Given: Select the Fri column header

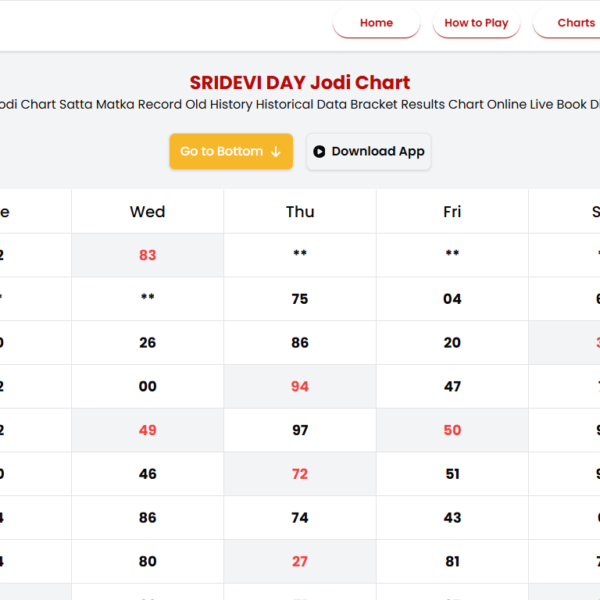Looking at the screenshot, I should 452,211.
